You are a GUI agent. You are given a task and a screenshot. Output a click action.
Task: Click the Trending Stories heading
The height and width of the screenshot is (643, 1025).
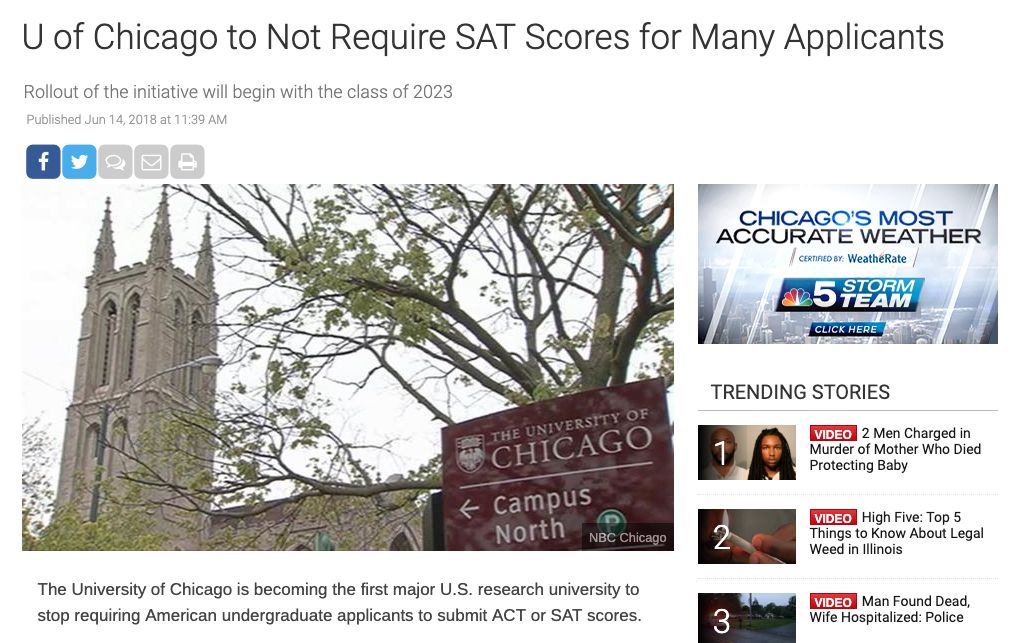click(x=800, y=392)
